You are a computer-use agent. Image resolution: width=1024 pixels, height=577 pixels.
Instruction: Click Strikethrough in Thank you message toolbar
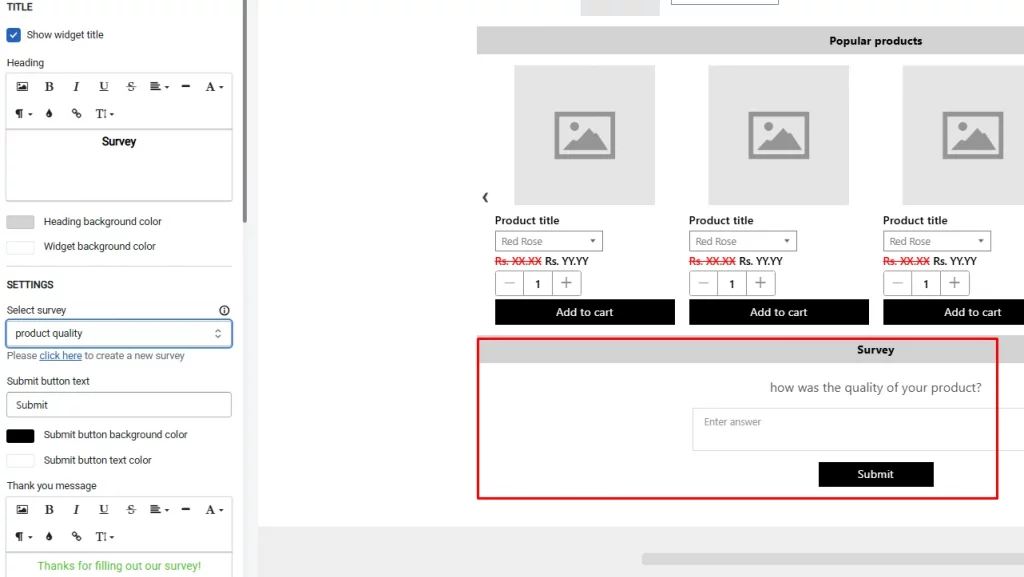click(x=131, y=510)
